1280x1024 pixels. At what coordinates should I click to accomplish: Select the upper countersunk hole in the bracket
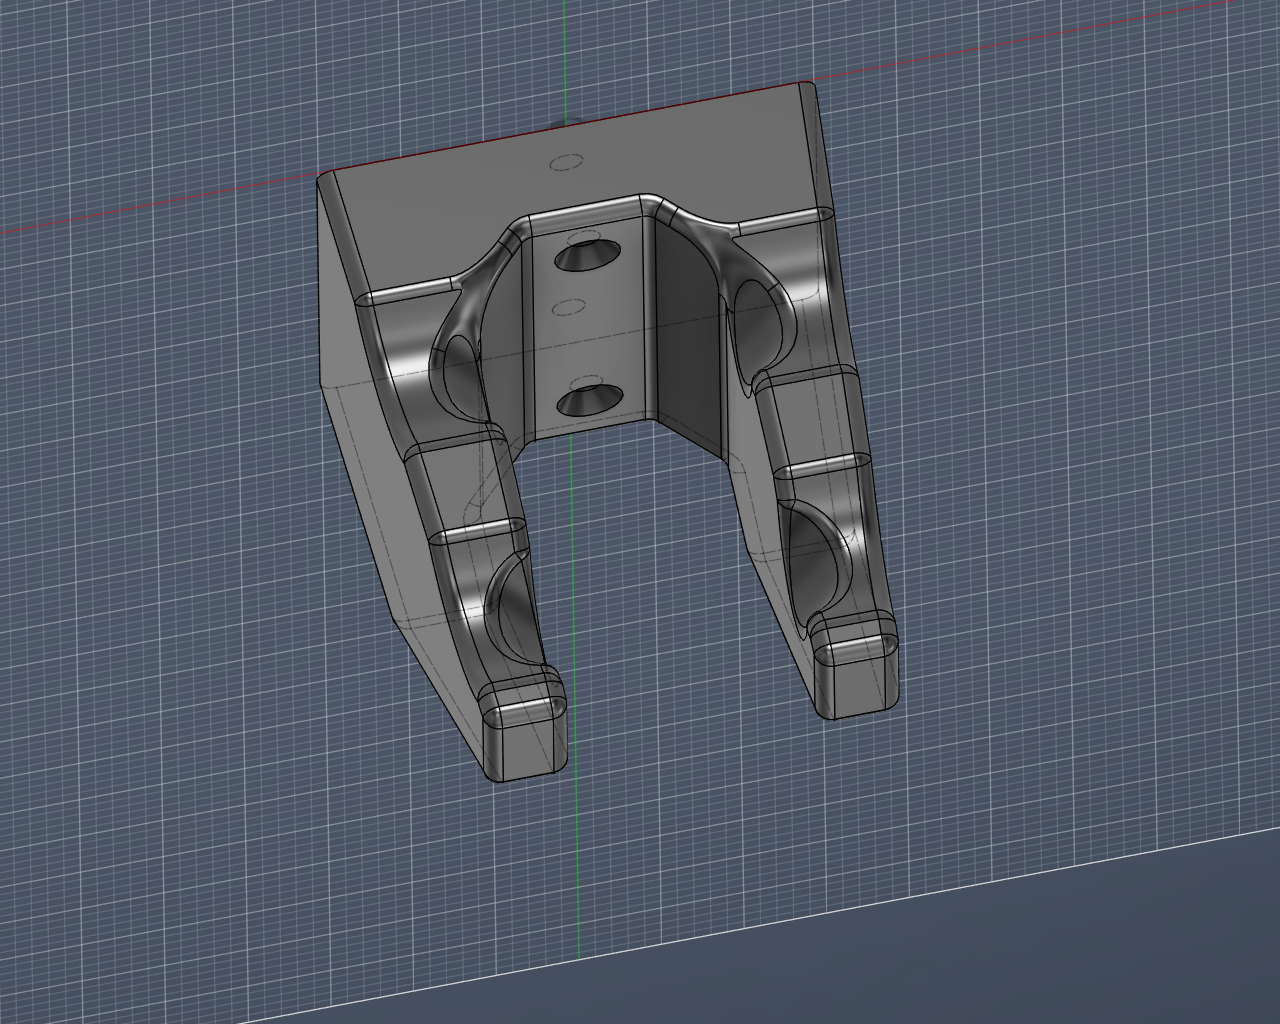(588, 254)
